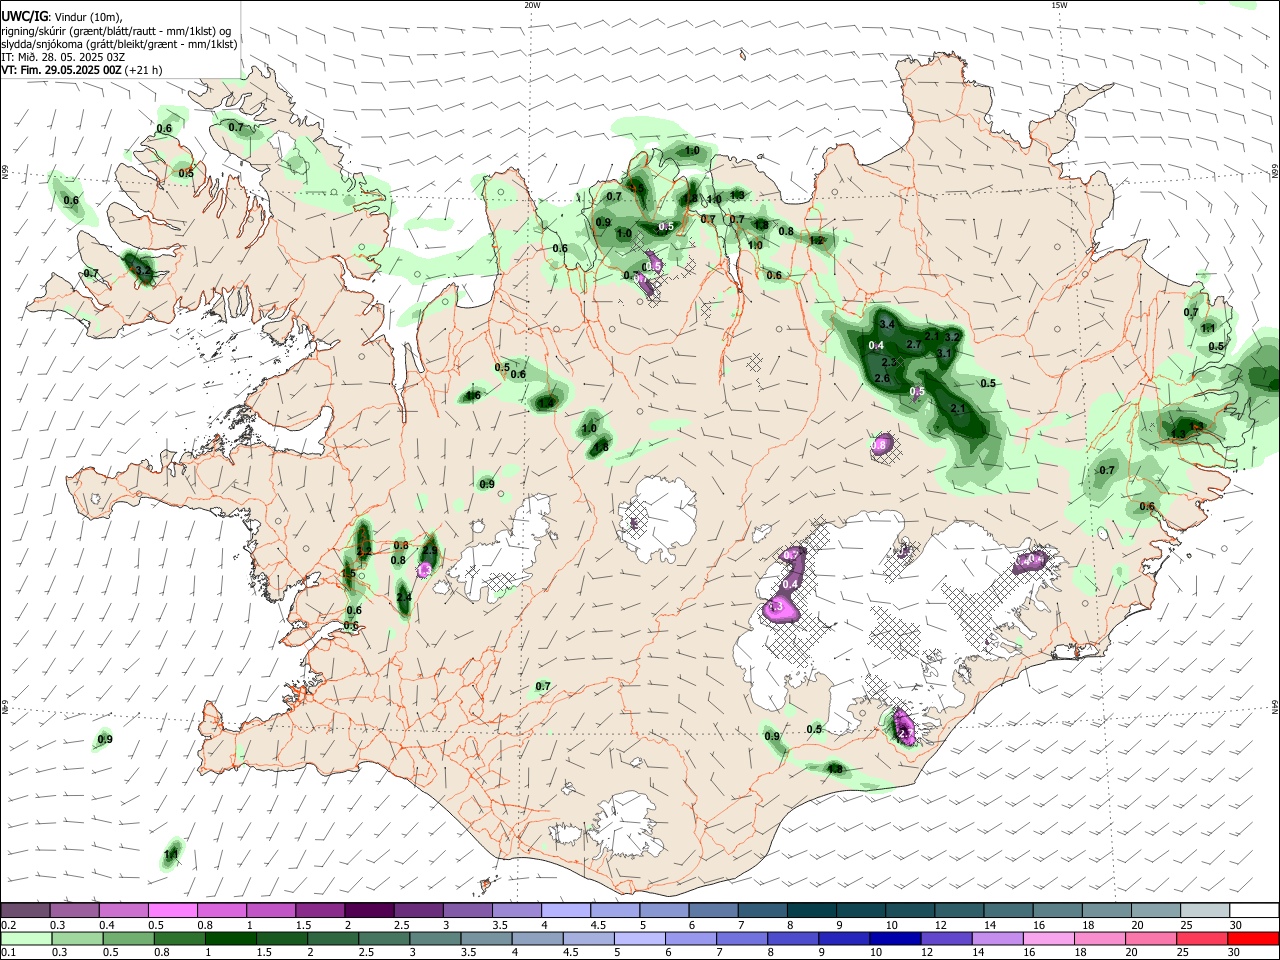The height and width of the screenshot is (960, 1280).
Task: Click the bright pink 0.5 swatch on snow scale
Action: pos(172,910)
